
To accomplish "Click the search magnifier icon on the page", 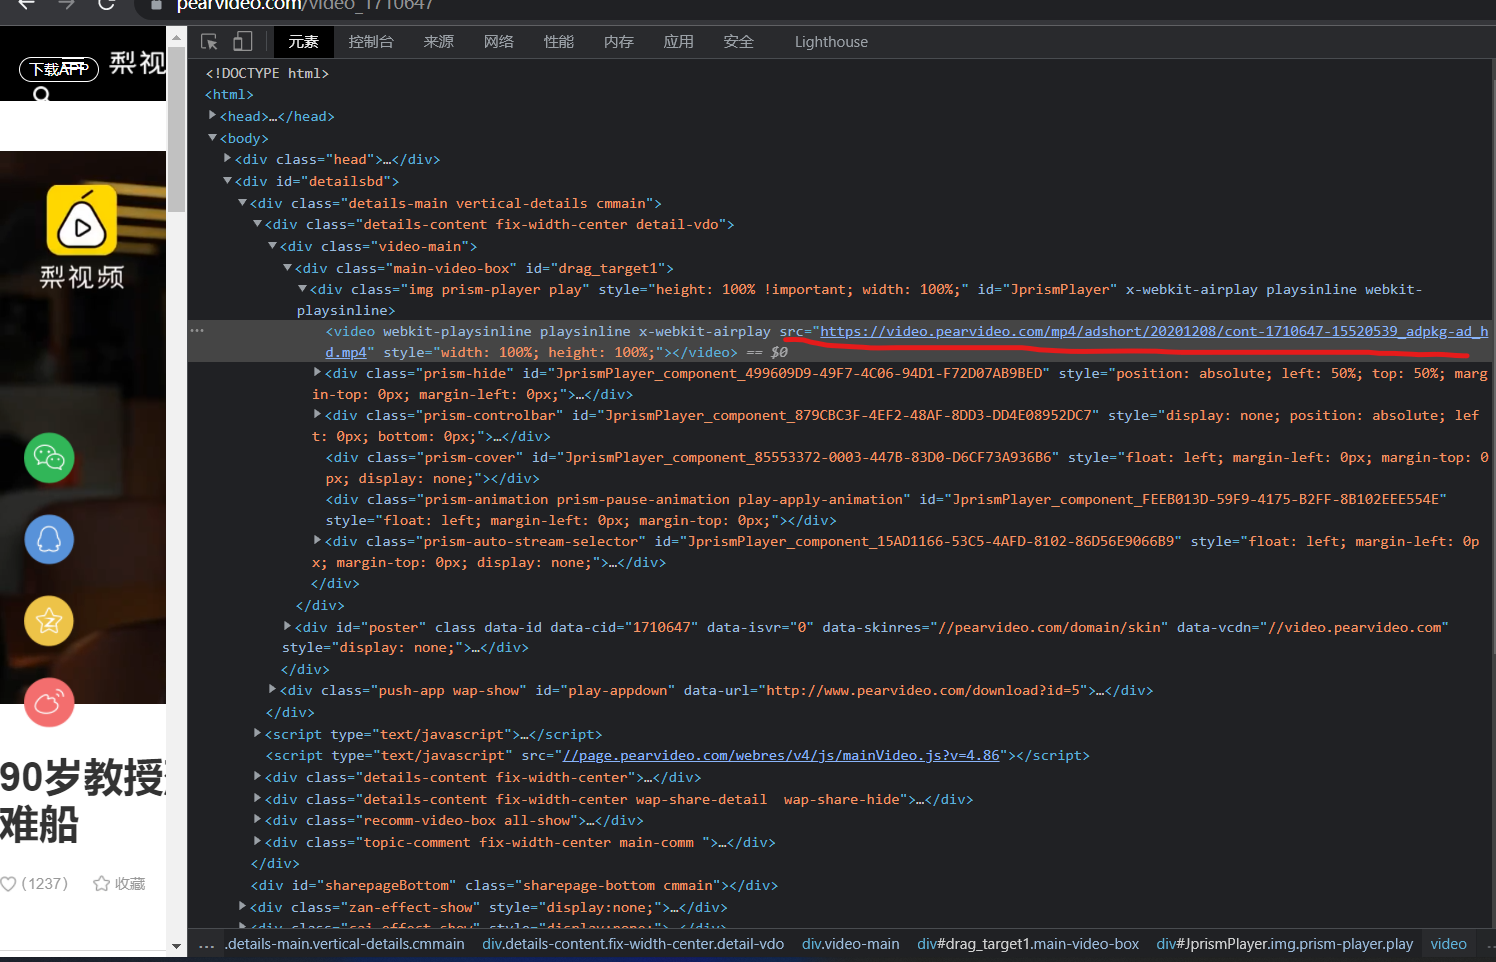I will [41, 94].
